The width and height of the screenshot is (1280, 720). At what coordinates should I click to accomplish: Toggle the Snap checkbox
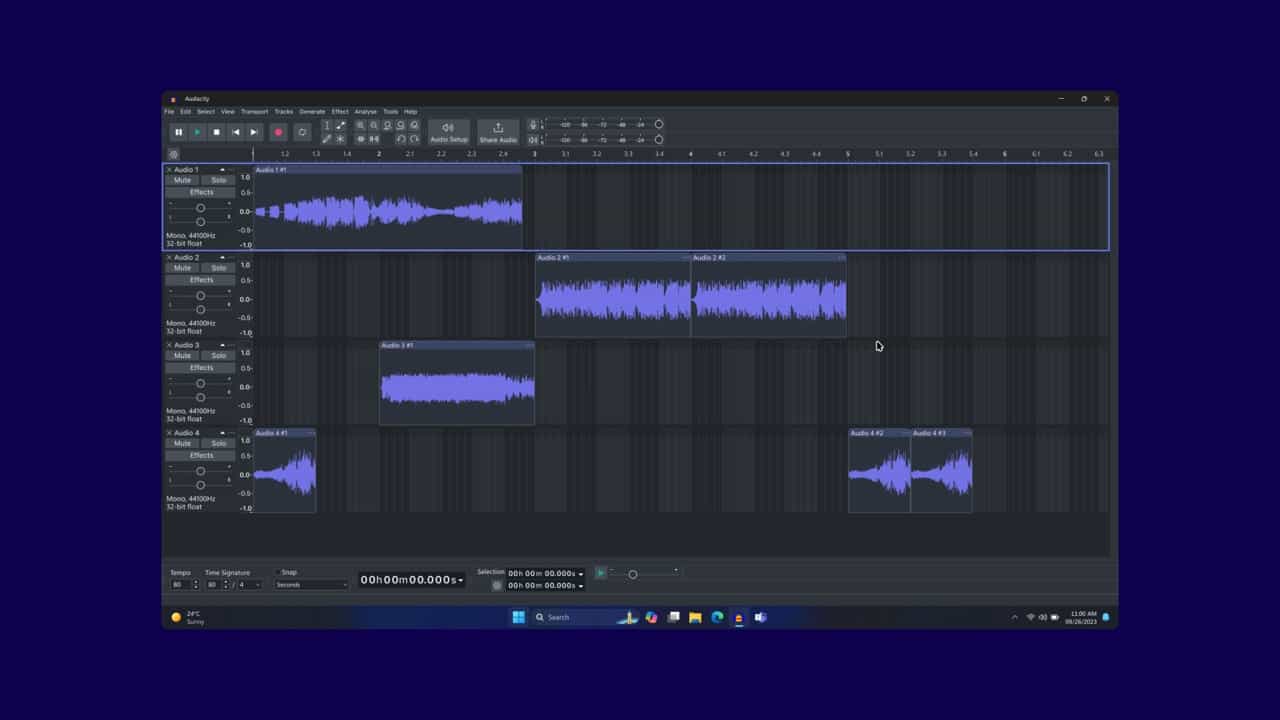click(277, 573)
